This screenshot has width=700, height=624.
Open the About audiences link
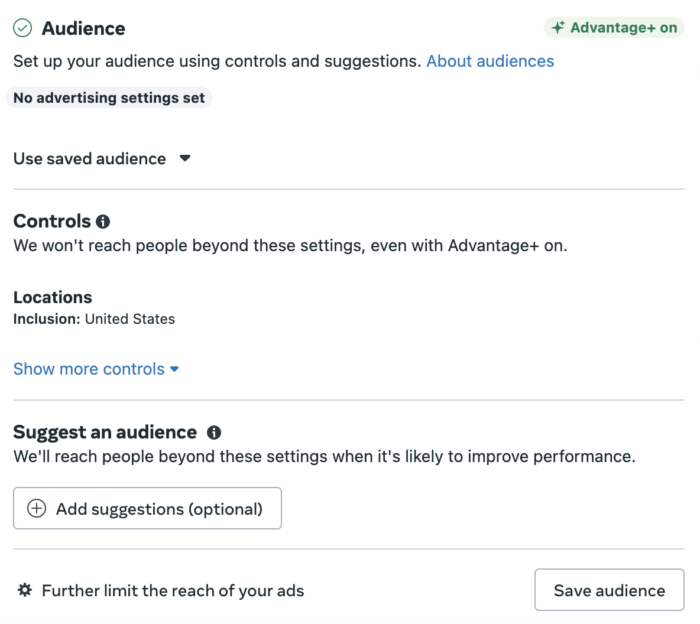[490, 61]
